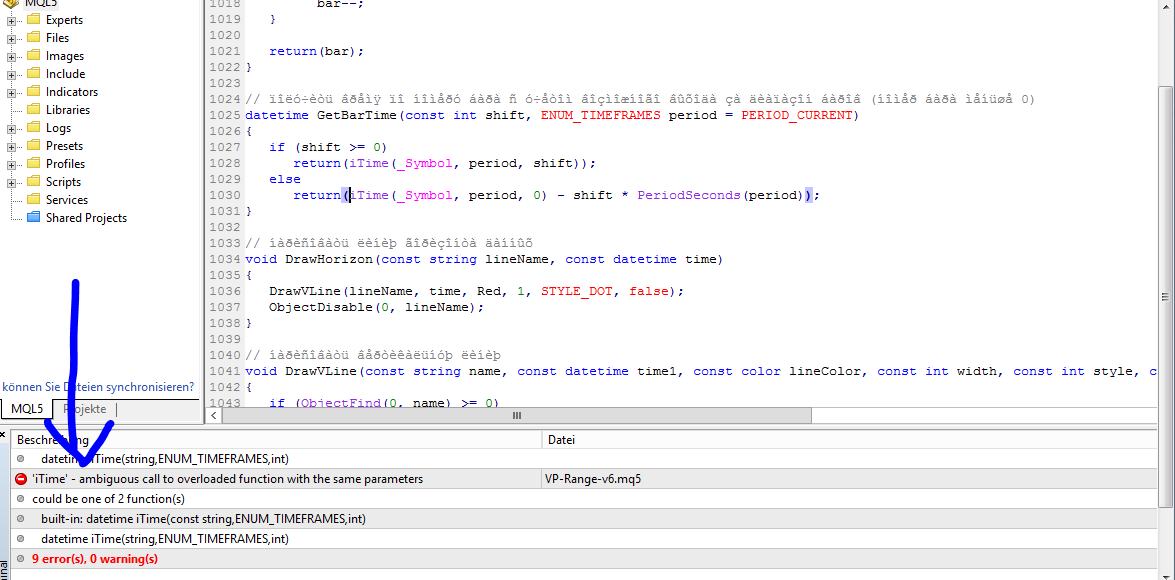The width and height of the screenshot is (1175, 580).
Task: Click the blue Shared Projects folder icon
Action: tap(33, 218)
